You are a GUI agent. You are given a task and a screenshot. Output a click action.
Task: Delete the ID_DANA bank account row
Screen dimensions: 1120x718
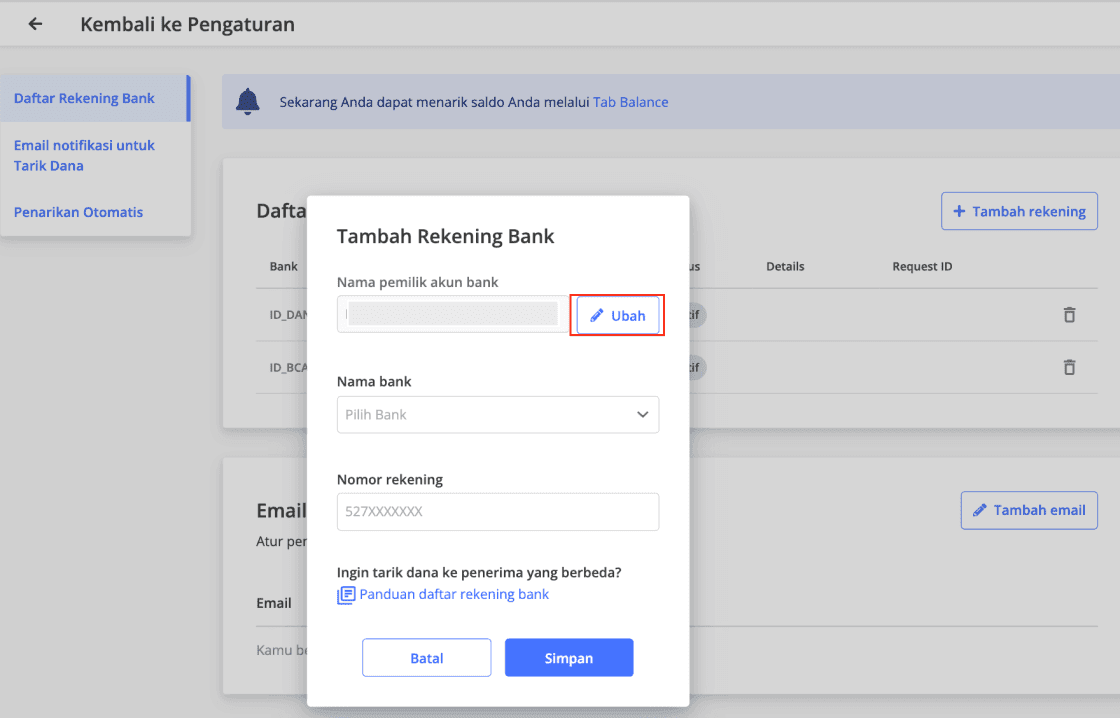1069,315
